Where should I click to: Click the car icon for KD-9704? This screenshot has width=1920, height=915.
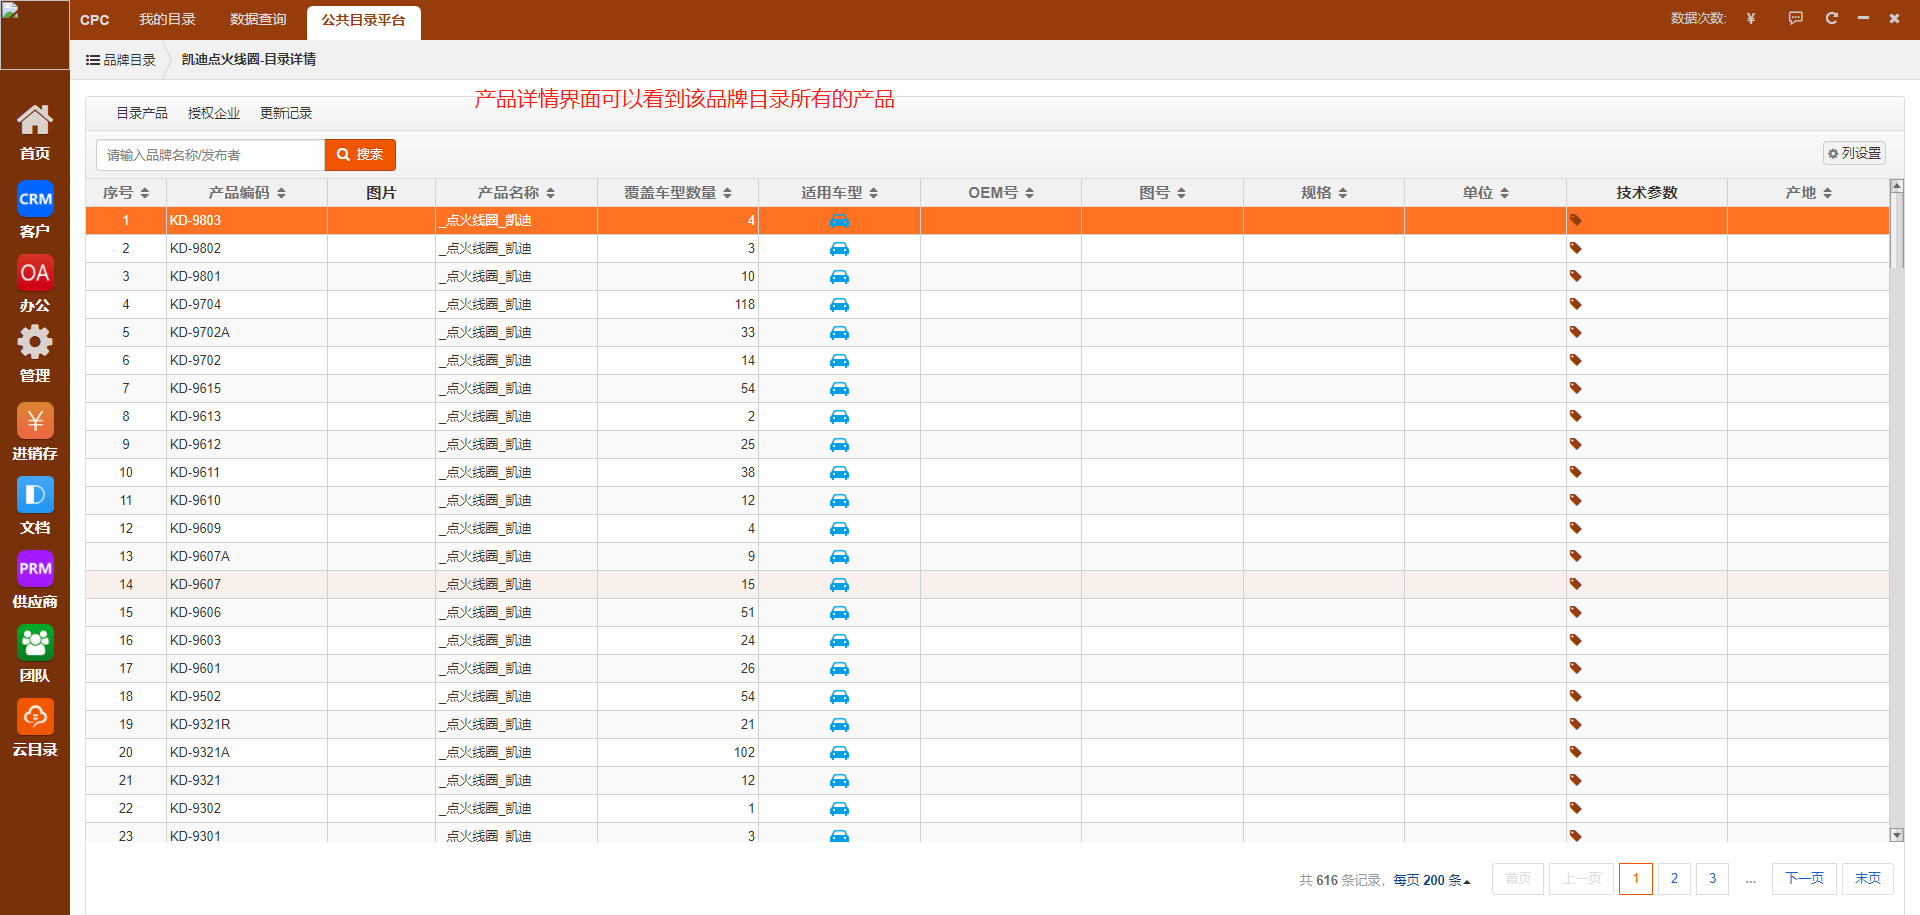839,304
